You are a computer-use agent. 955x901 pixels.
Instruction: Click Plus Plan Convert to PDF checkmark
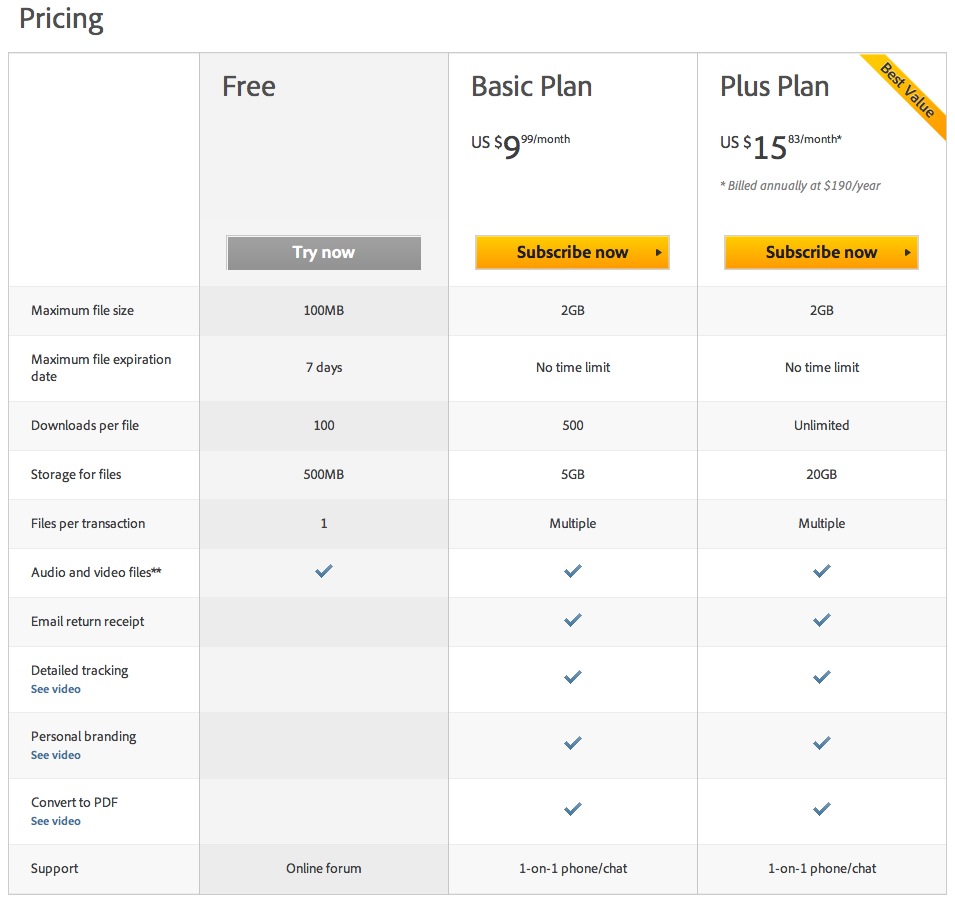[x=821, y=809]
